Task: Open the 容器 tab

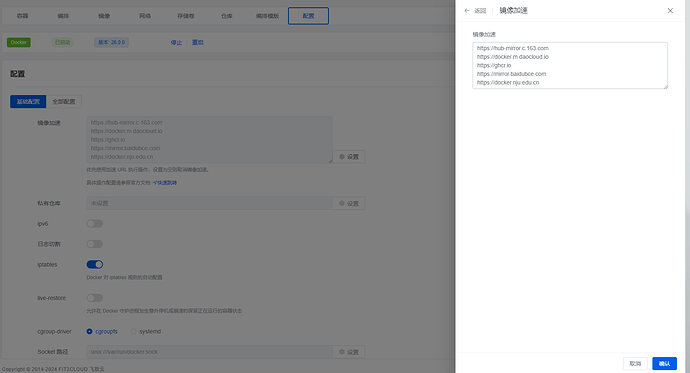Action: [22, 16]
